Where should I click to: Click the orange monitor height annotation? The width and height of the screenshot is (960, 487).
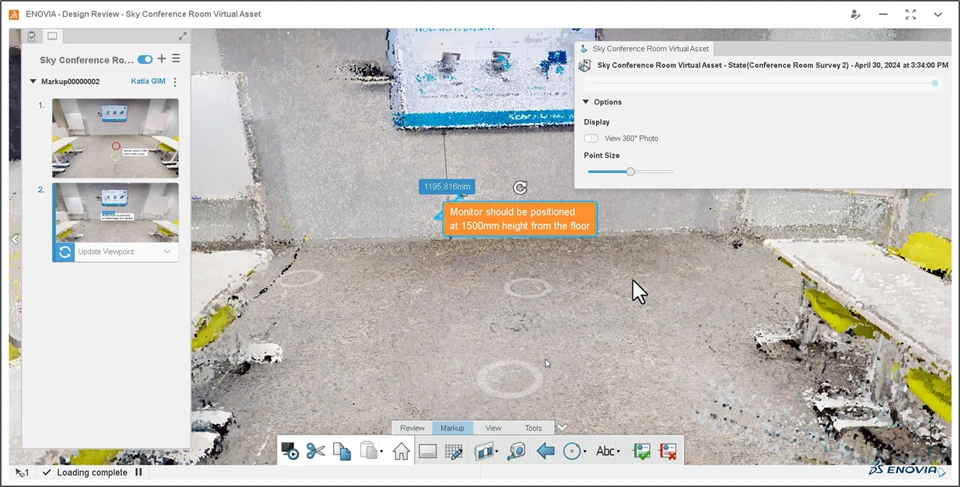click(520, 219)
